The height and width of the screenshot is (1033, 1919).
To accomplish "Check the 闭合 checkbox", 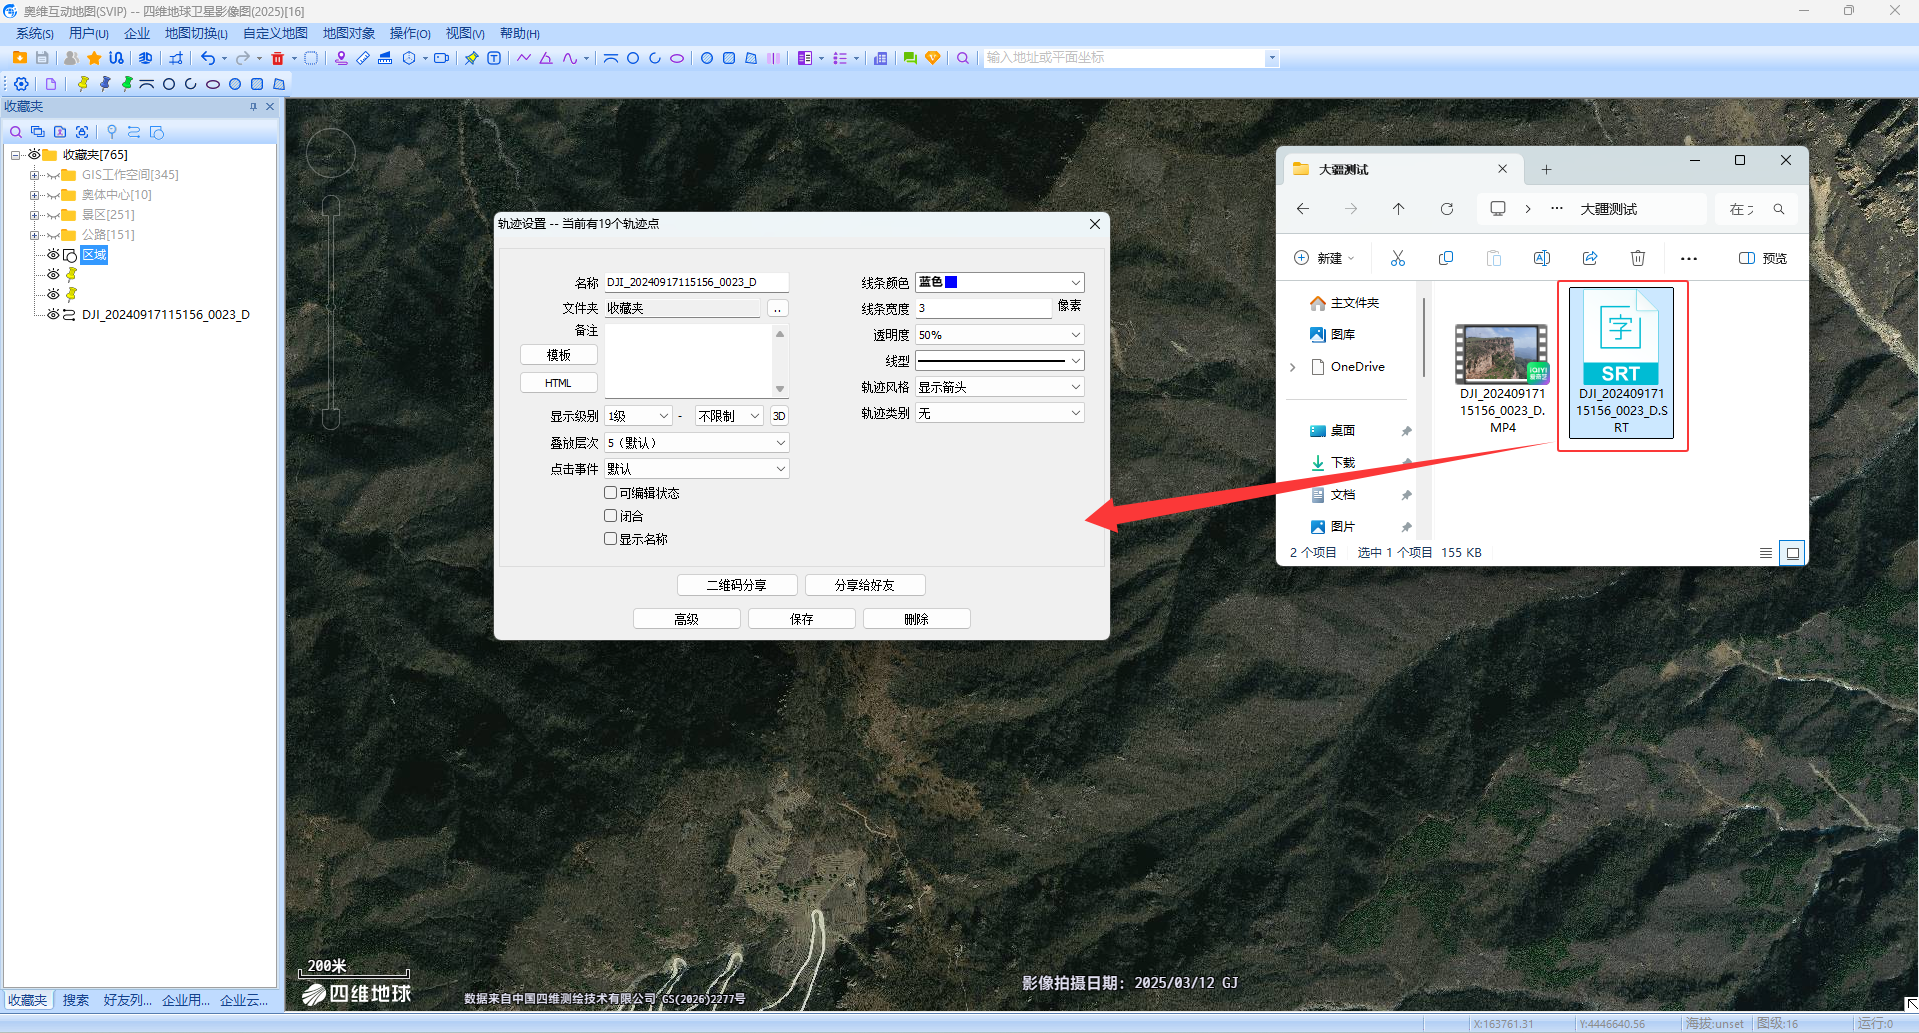I will [610, 516].
